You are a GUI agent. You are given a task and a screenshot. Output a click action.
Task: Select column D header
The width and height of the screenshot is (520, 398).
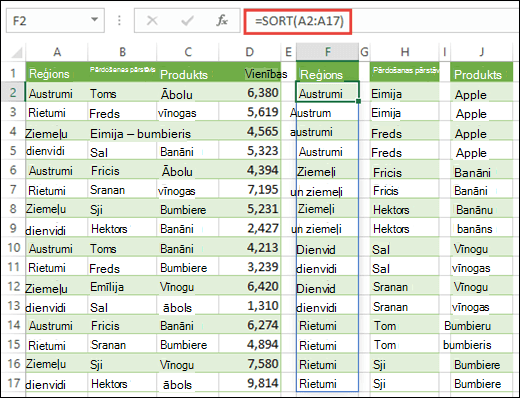click(249, 52)
